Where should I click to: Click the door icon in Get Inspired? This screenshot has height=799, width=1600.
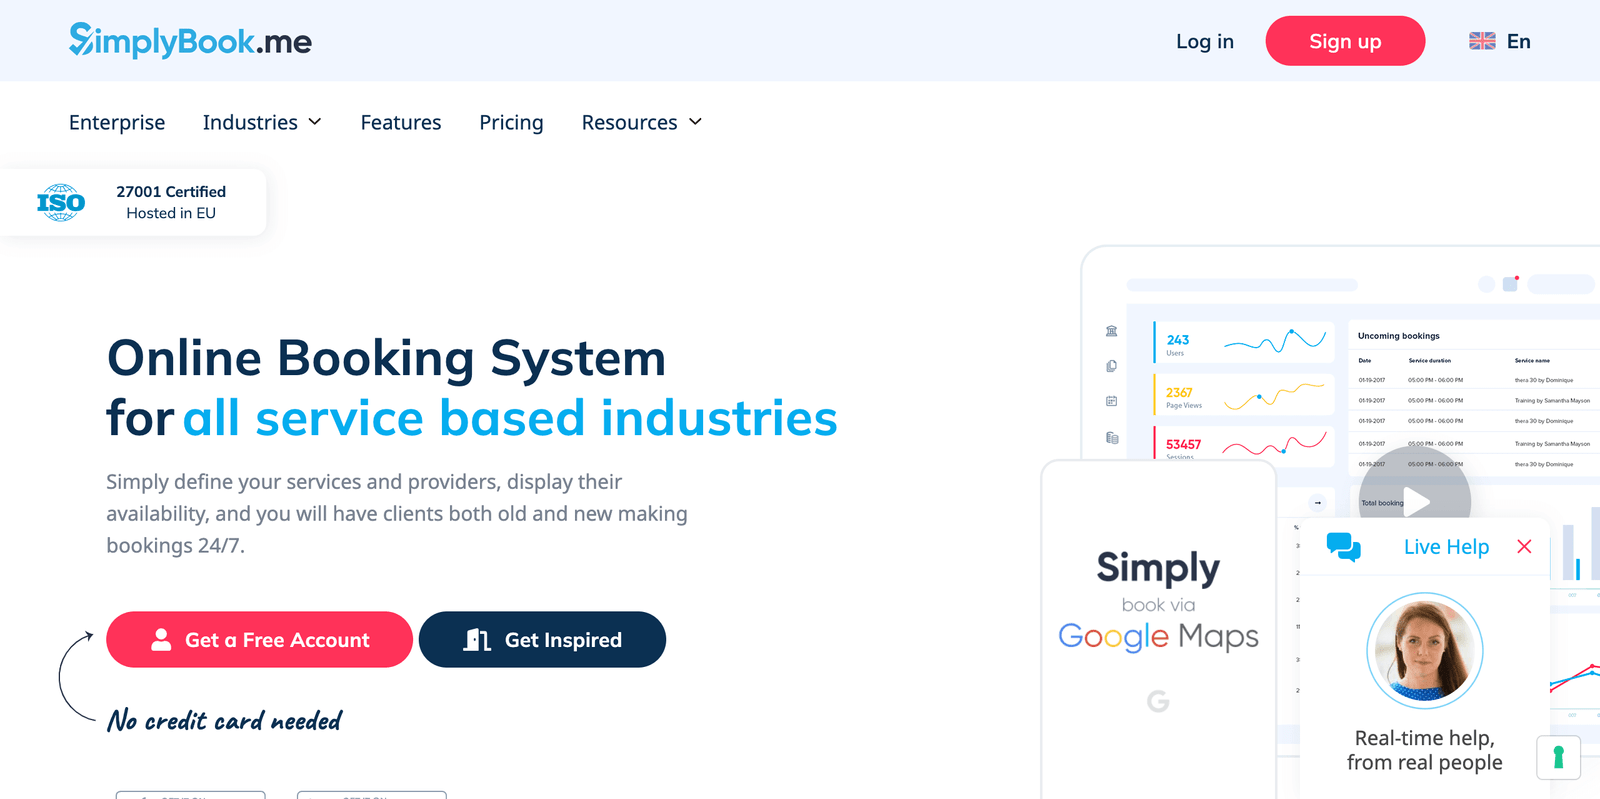pyautogui.click(x=477, y=640)
